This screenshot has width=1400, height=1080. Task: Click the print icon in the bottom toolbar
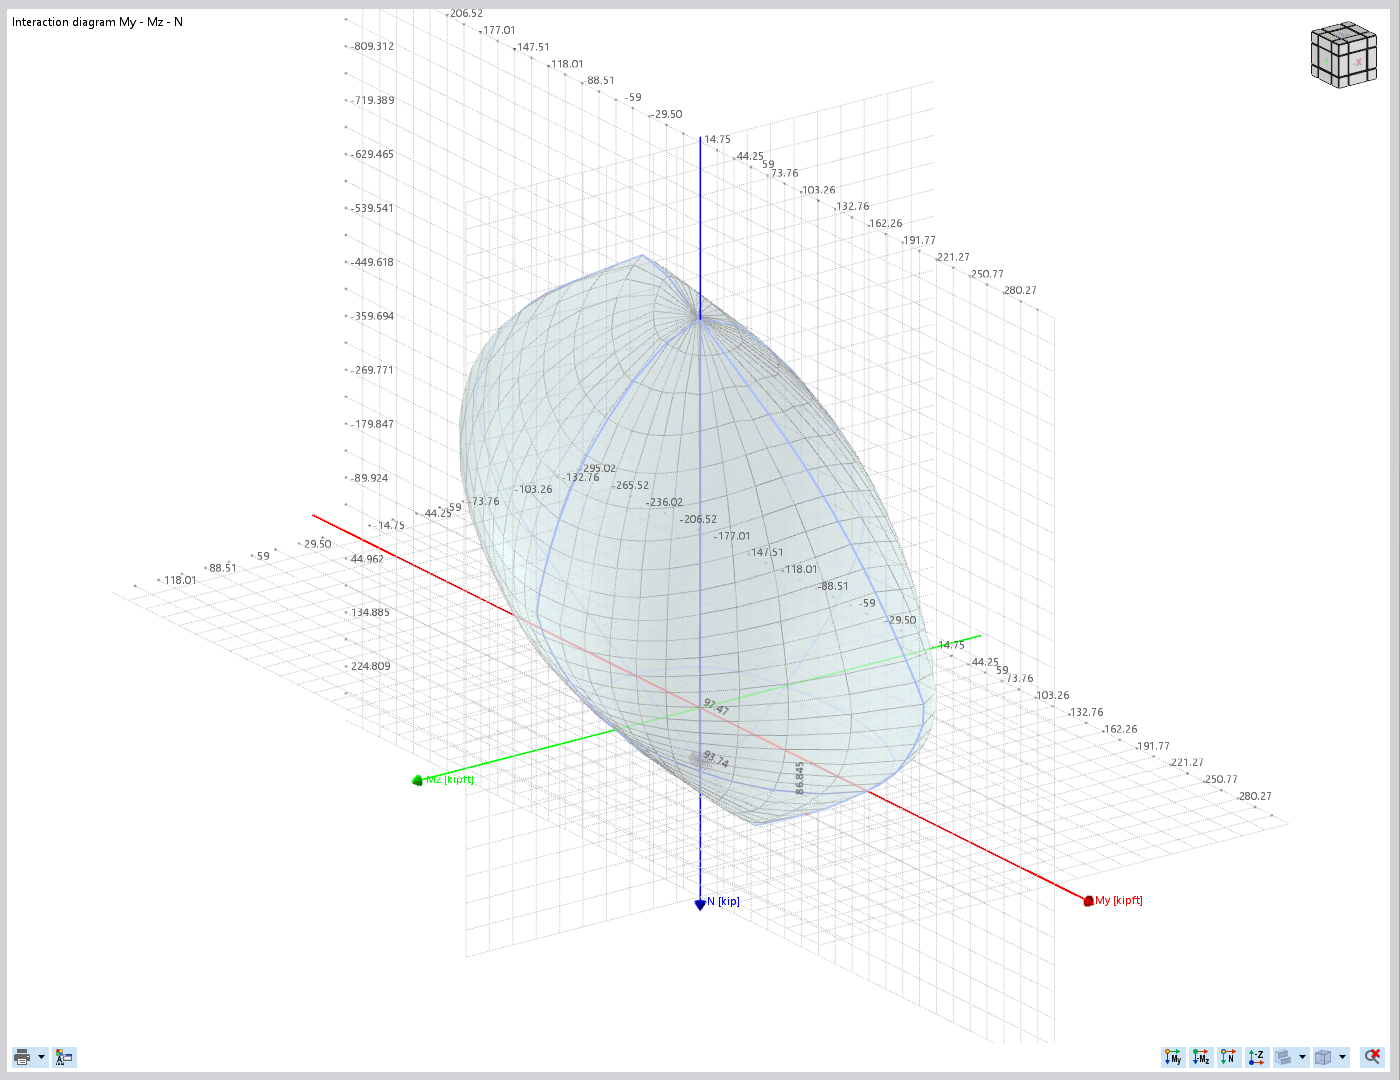[x=22, y=1057]
